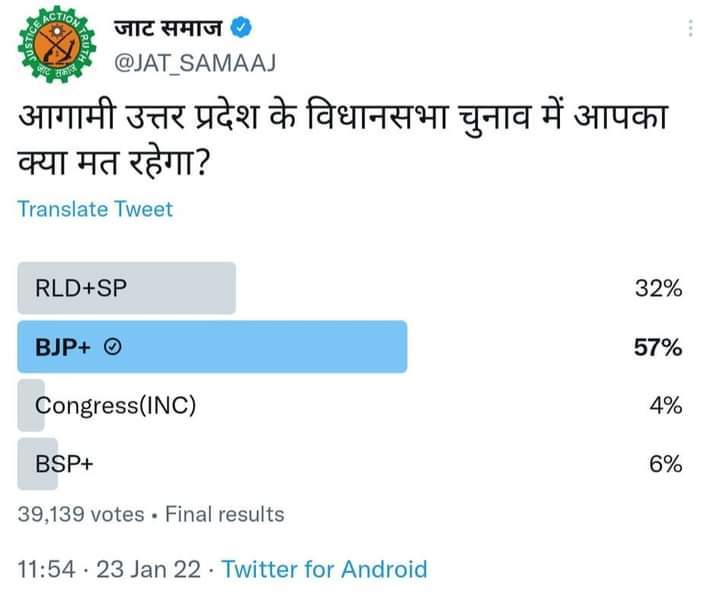Click the 39,139 votes count text

coord(81,514)
